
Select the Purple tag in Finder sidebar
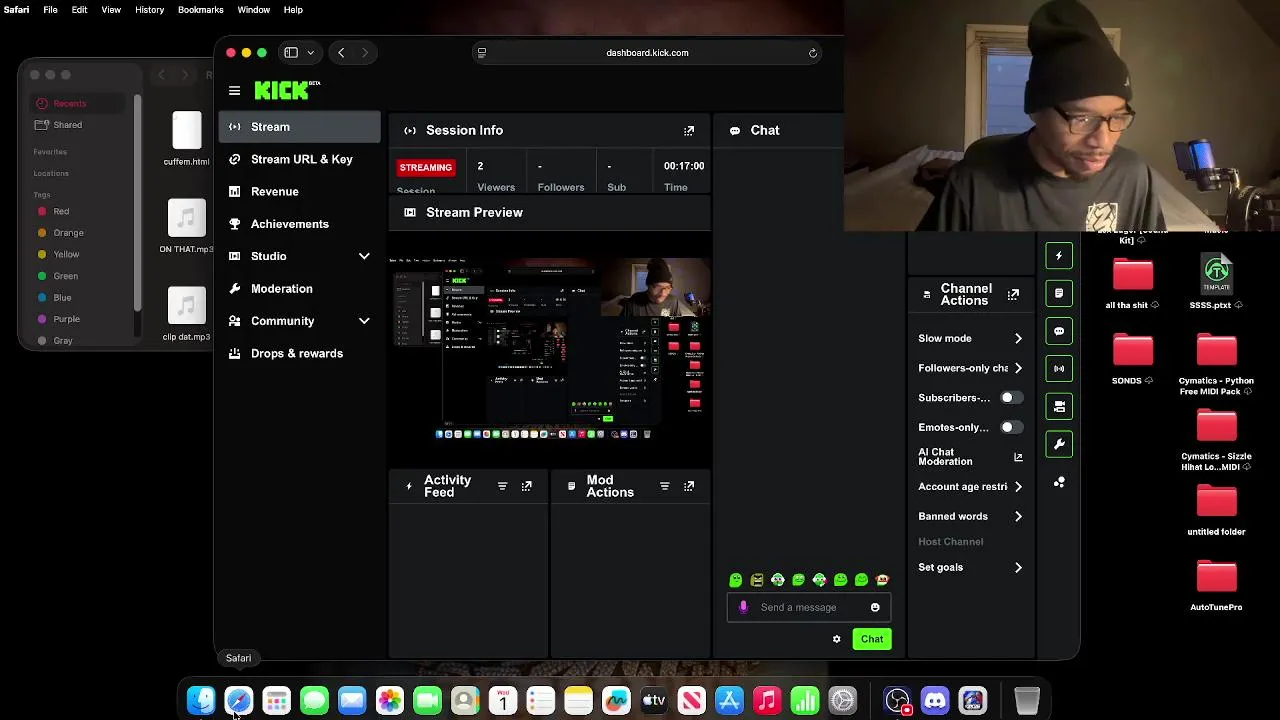click(66, 319)
